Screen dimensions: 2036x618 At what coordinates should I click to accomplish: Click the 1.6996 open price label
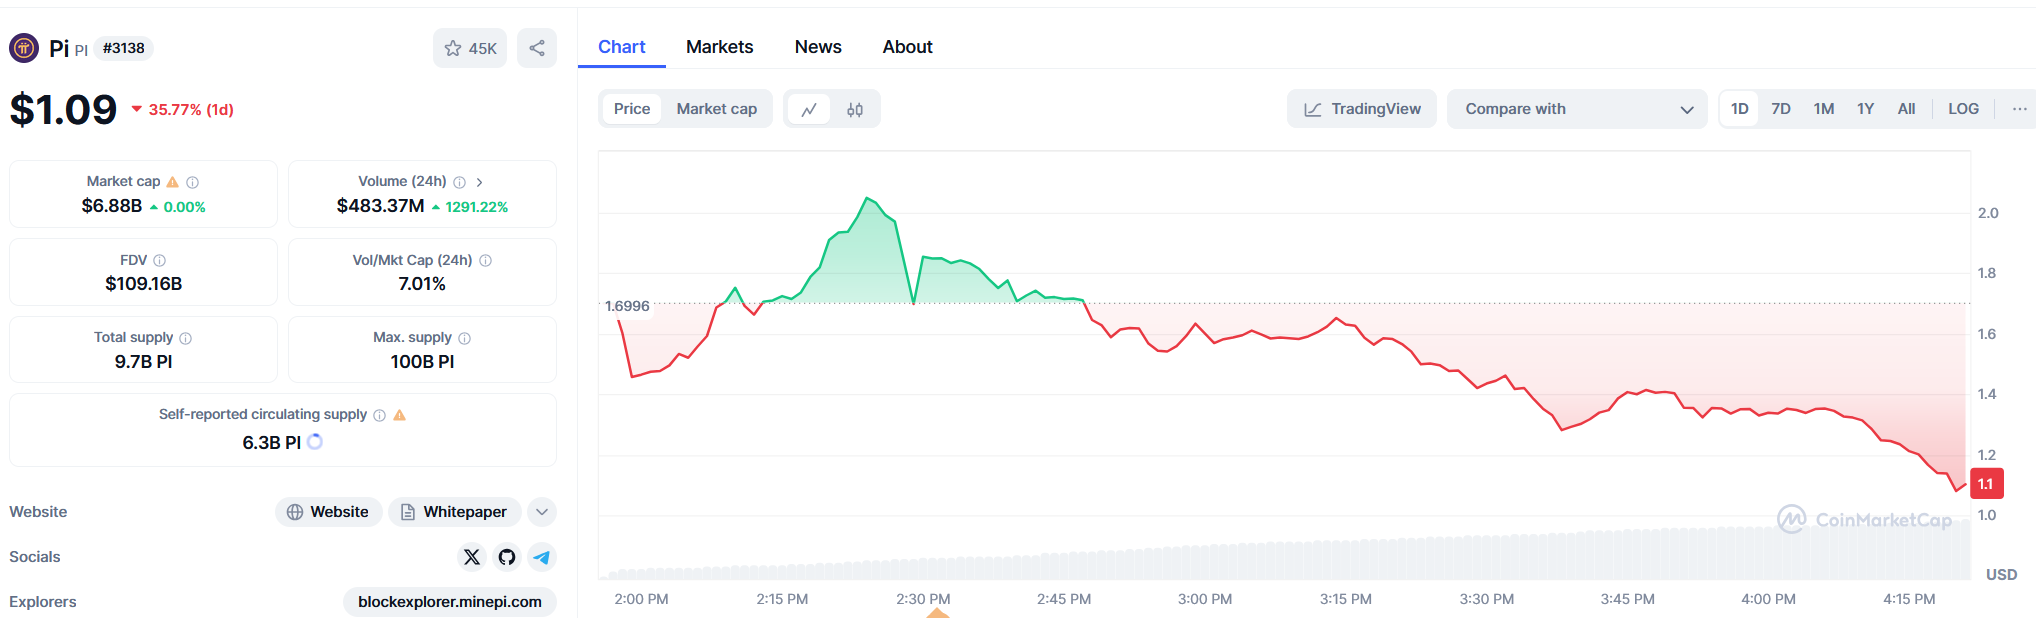pos(627,306)
